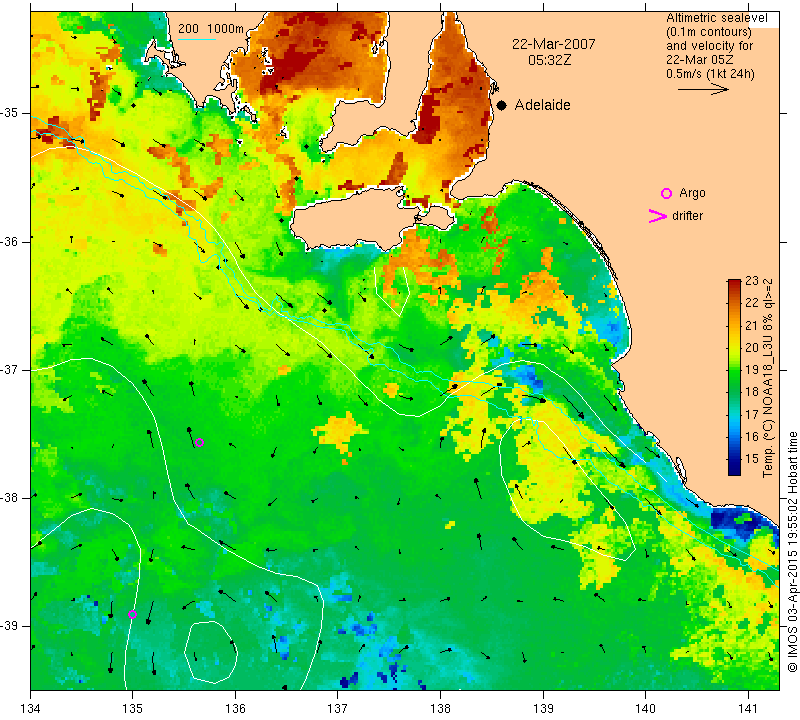Click the 0.5m/s velocity scale arrow
800x720 pixels.
[x=703, y=89]
